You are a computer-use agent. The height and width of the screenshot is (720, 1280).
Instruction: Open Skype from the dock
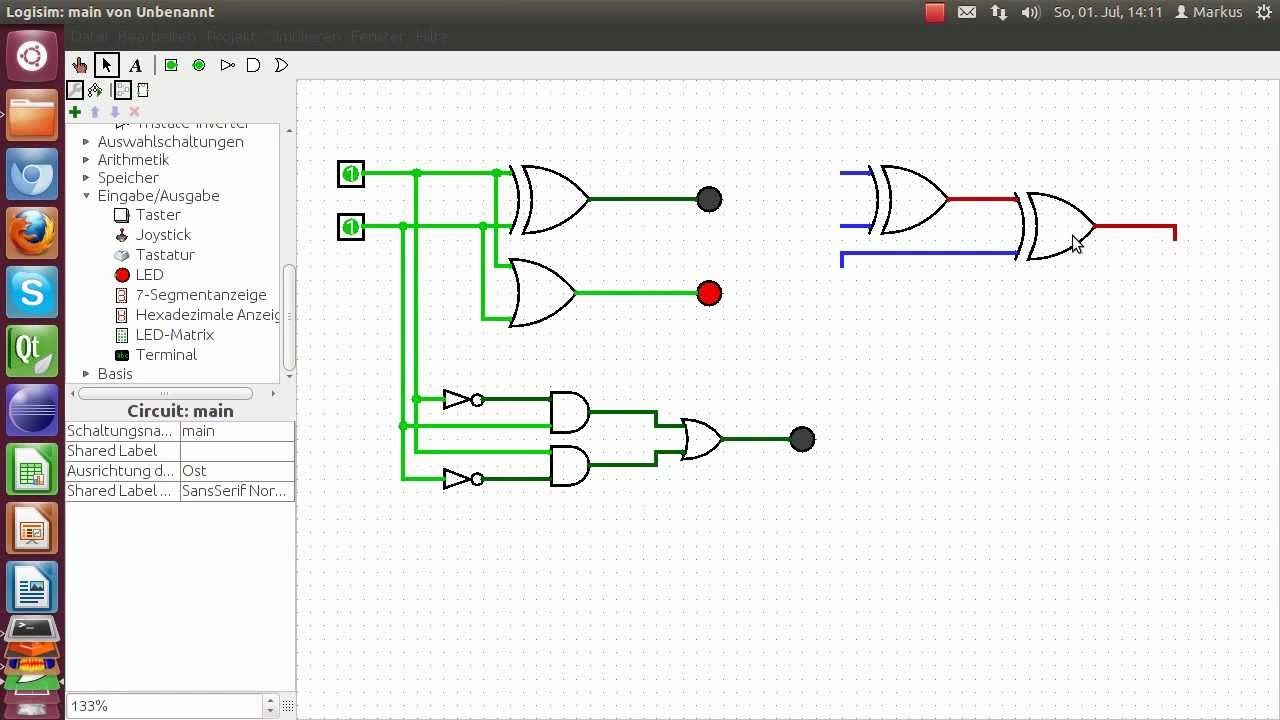click(x=32, y=293)
